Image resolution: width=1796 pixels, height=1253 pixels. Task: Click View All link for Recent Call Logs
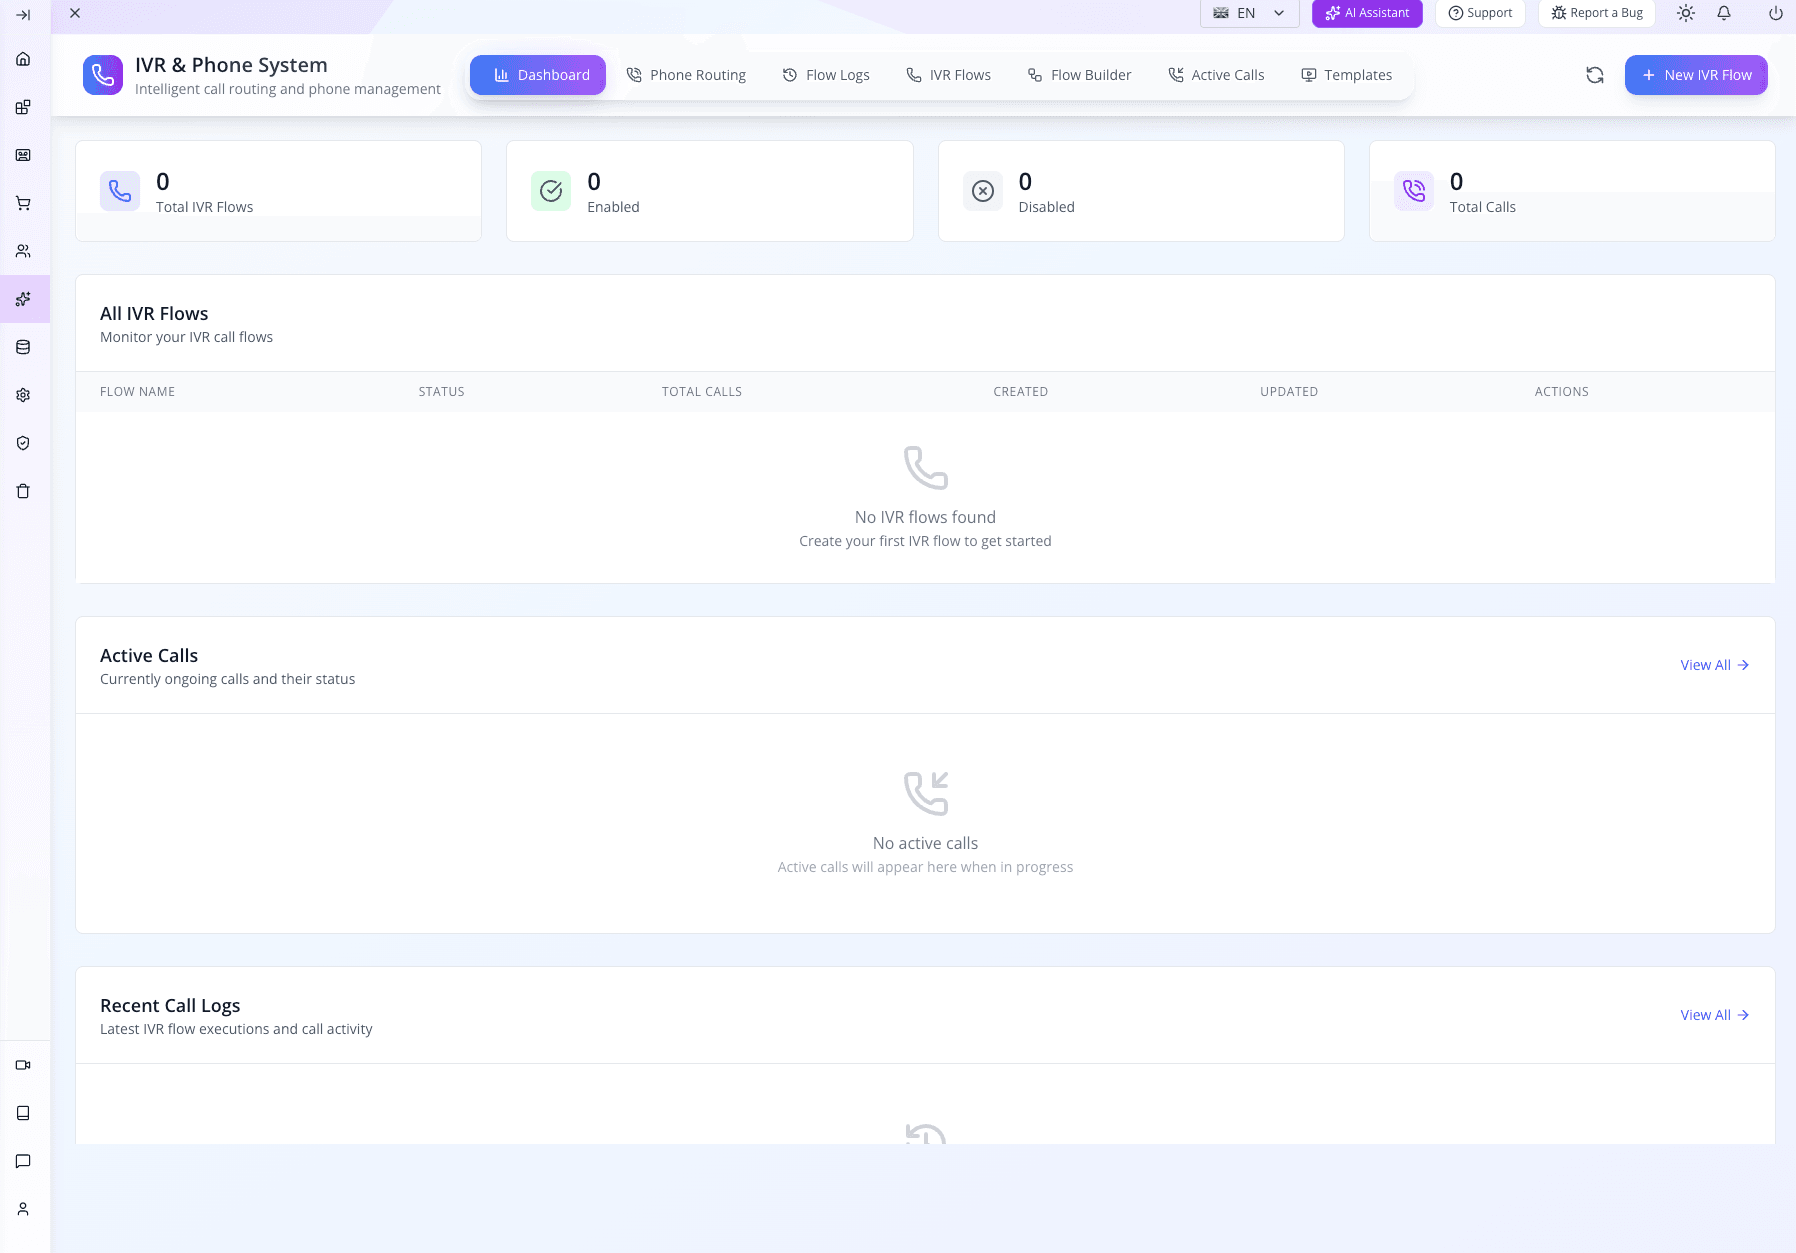[x=1714, y=1015]
